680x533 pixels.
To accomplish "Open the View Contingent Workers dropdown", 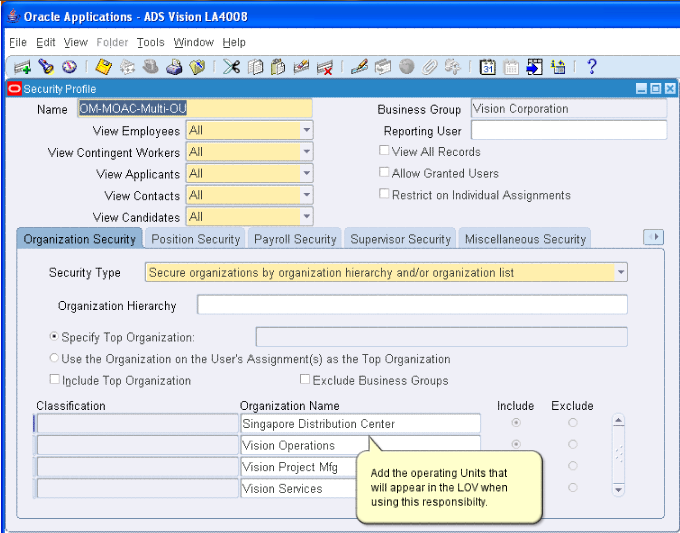I will 307,152.
